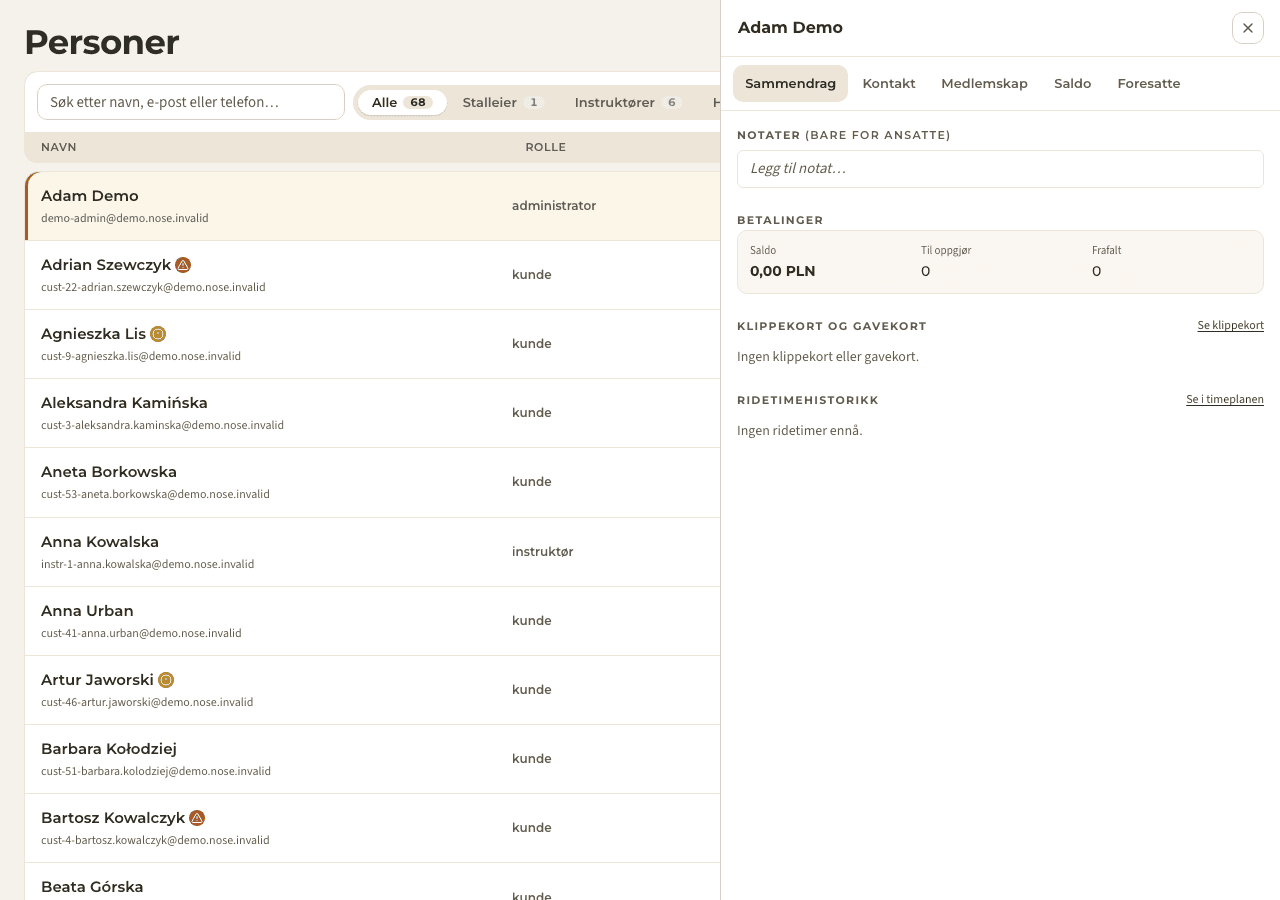
Task: Click the administrator role for Adam Demo
Action: click(x=554, y=206)
